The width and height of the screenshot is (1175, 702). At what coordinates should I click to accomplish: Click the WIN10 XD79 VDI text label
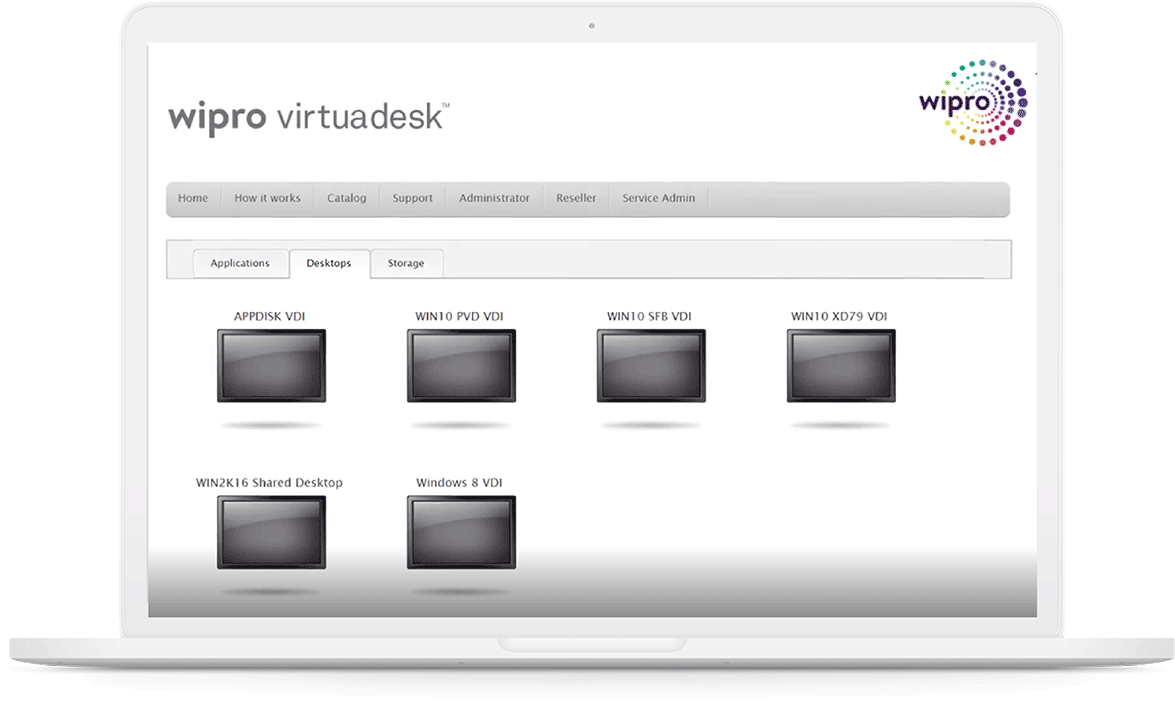[839, 317]
